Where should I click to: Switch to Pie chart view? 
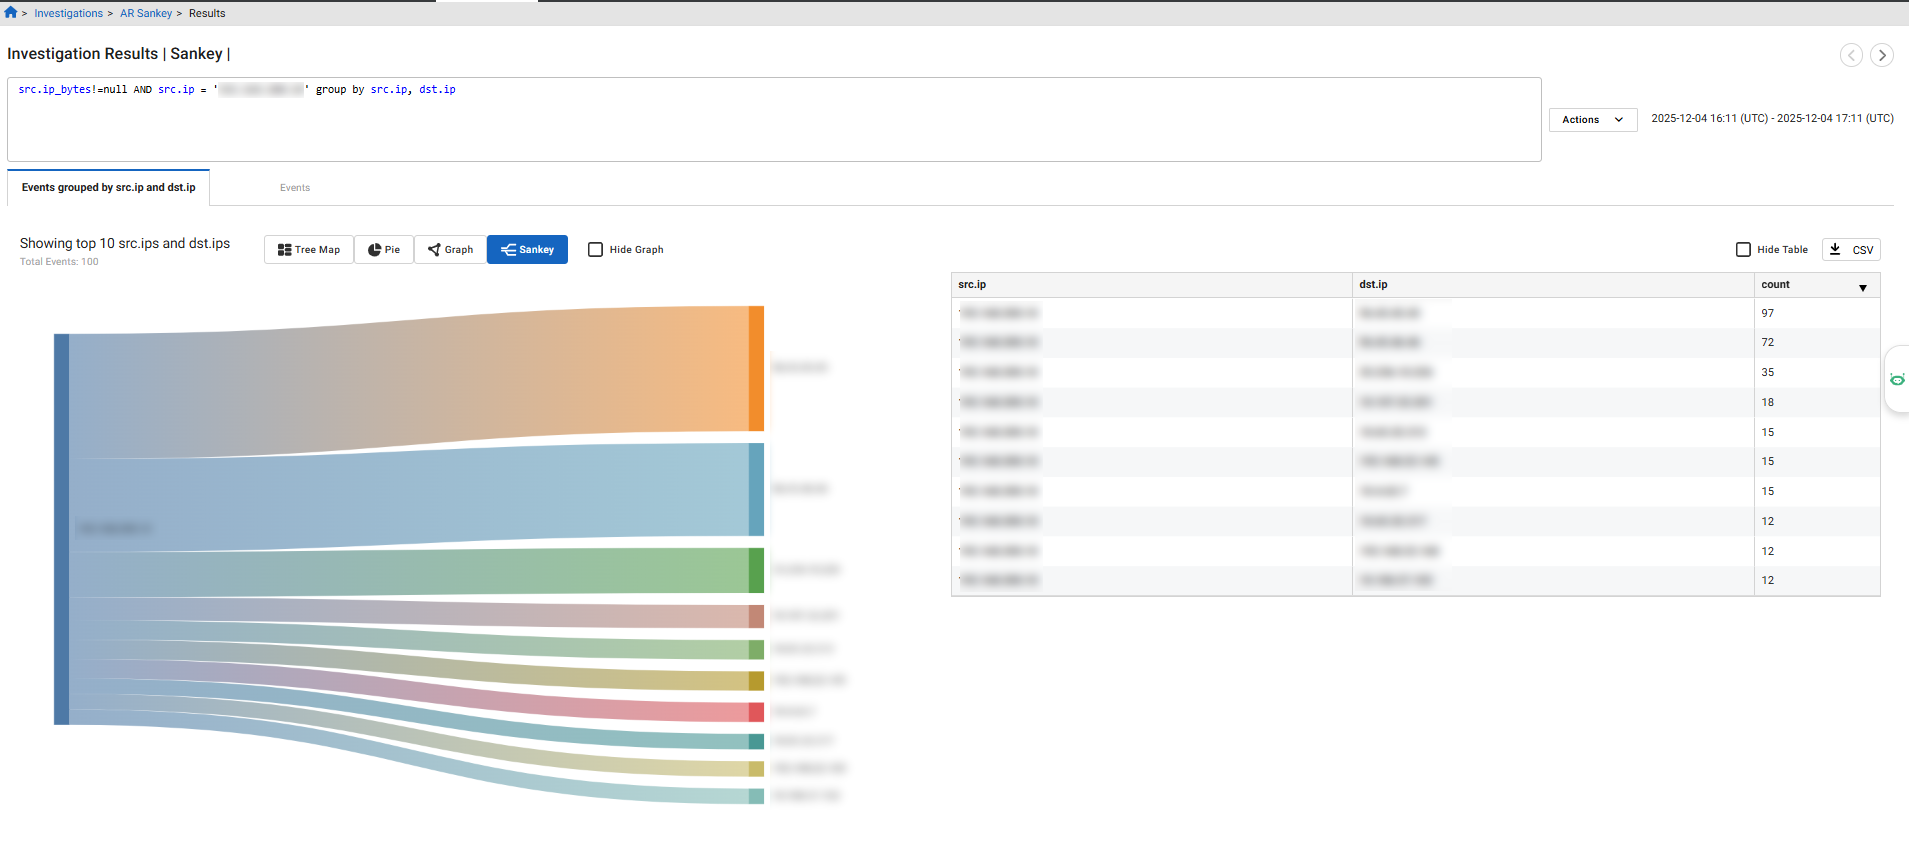click(384, 250)
